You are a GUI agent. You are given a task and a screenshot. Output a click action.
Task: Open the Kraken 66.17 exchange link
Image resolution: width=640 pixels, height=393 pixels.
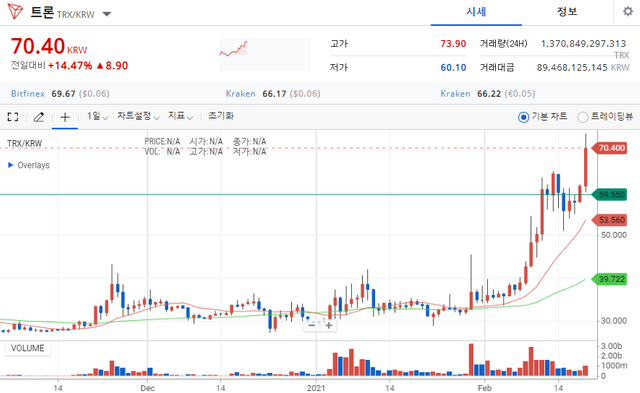pyautogui.click(x=240, y=94)
